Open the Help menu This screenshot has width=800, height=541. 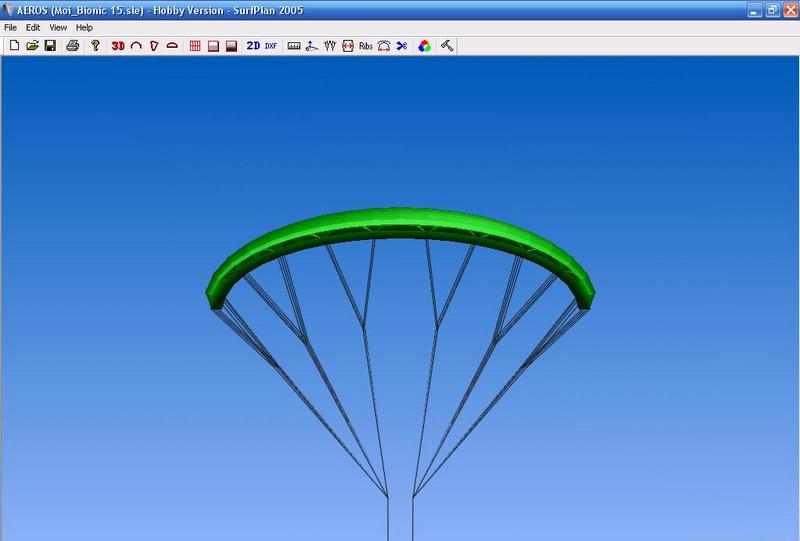(x=84, y=27)
